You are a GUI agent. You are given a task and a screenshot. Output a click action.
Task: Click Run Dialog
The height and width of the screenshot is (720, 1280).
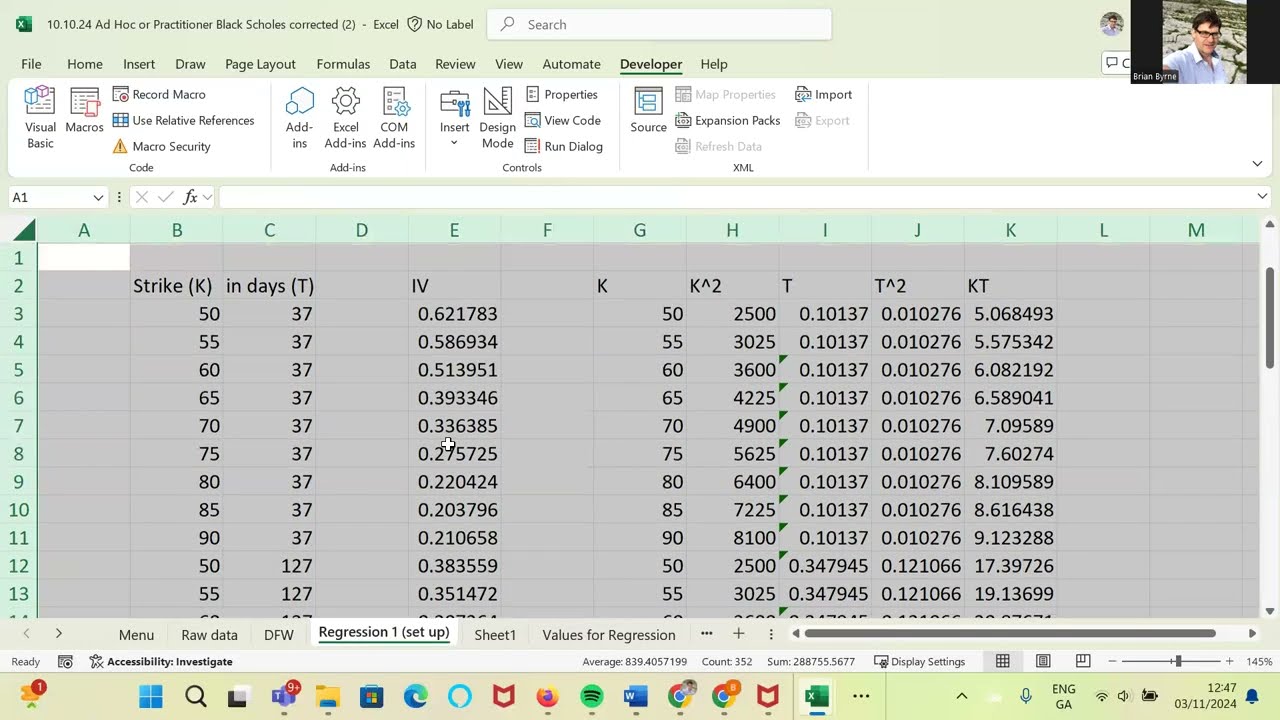point(563,146)
